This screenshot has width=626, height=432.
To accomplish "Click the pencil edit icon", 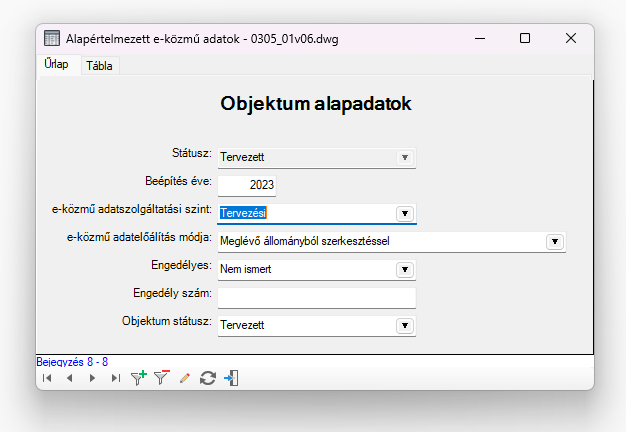I will click(184, 378).
